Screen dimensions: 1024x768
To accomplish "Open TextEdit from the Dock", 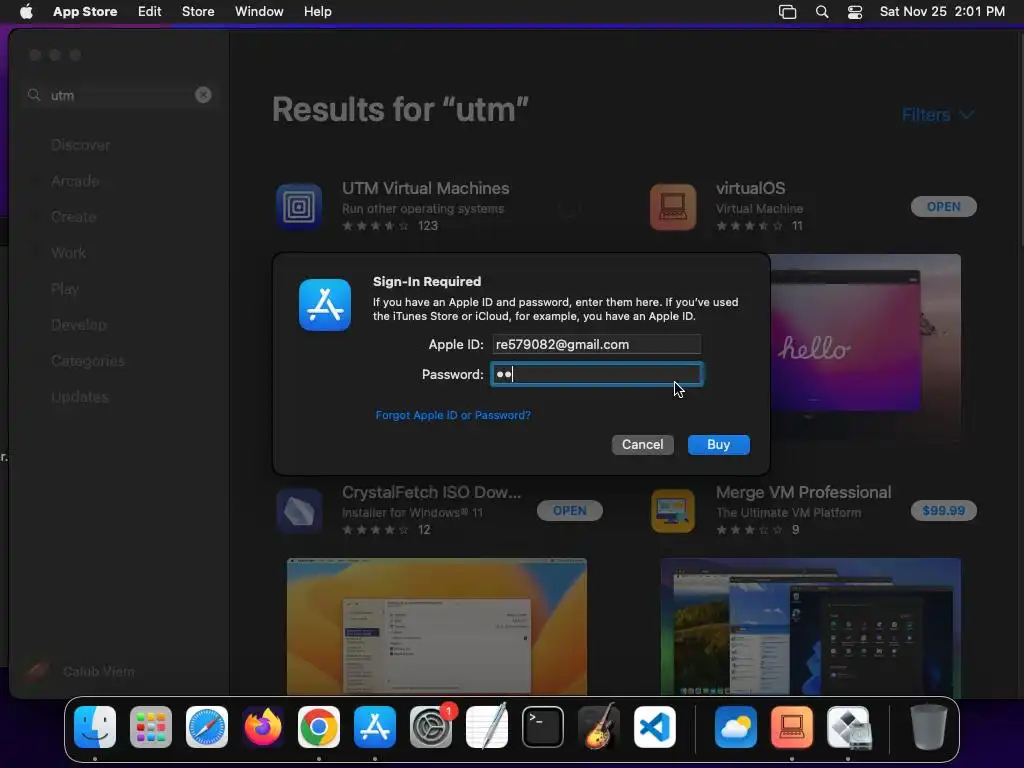I will coord(487,727).
